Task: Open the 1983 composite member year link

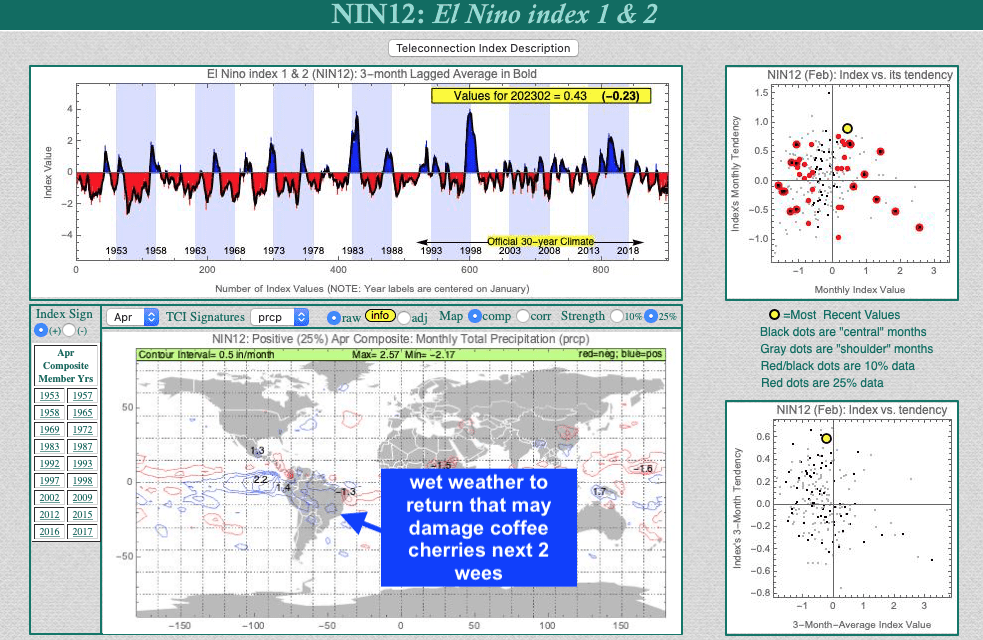Action: [x=49, y=446]
